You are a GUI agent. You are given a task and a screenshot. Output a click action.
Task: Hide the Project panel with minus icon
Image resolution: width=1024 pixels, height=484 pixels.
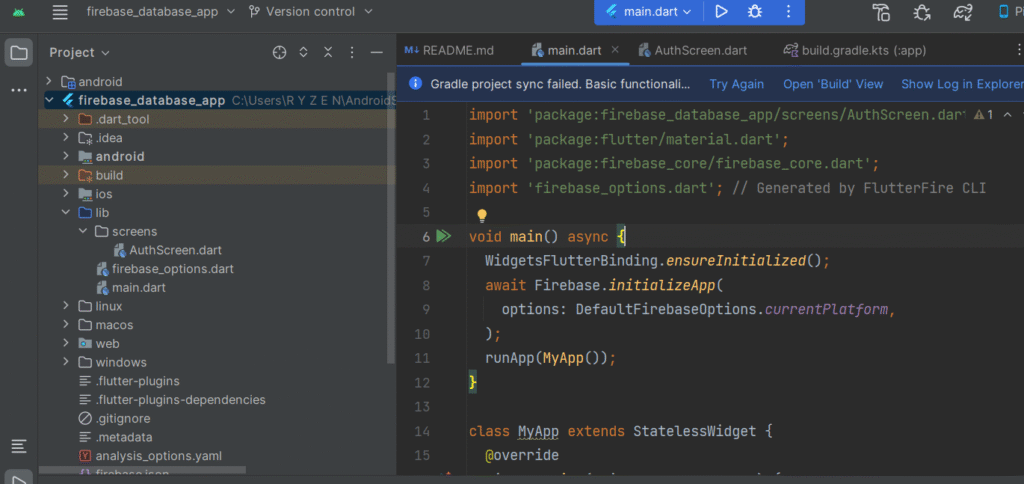[376, 52]
